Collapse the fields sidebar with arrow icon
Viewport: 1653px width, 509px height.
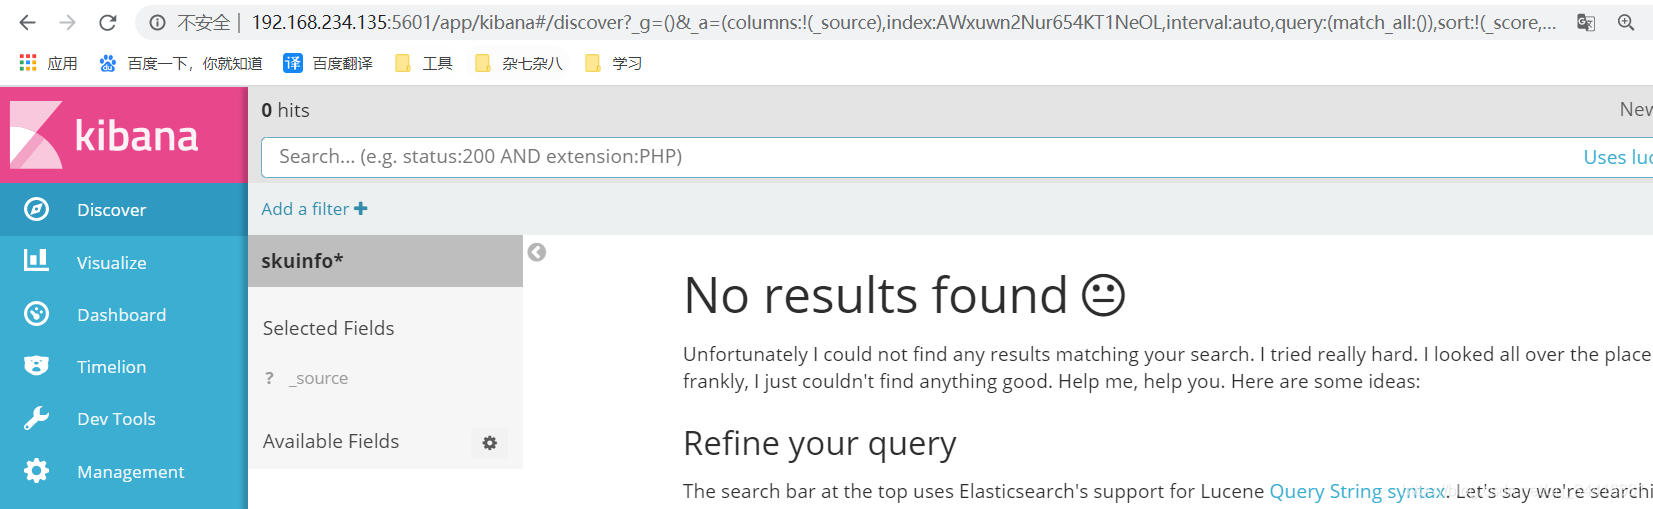coord(537,252)
